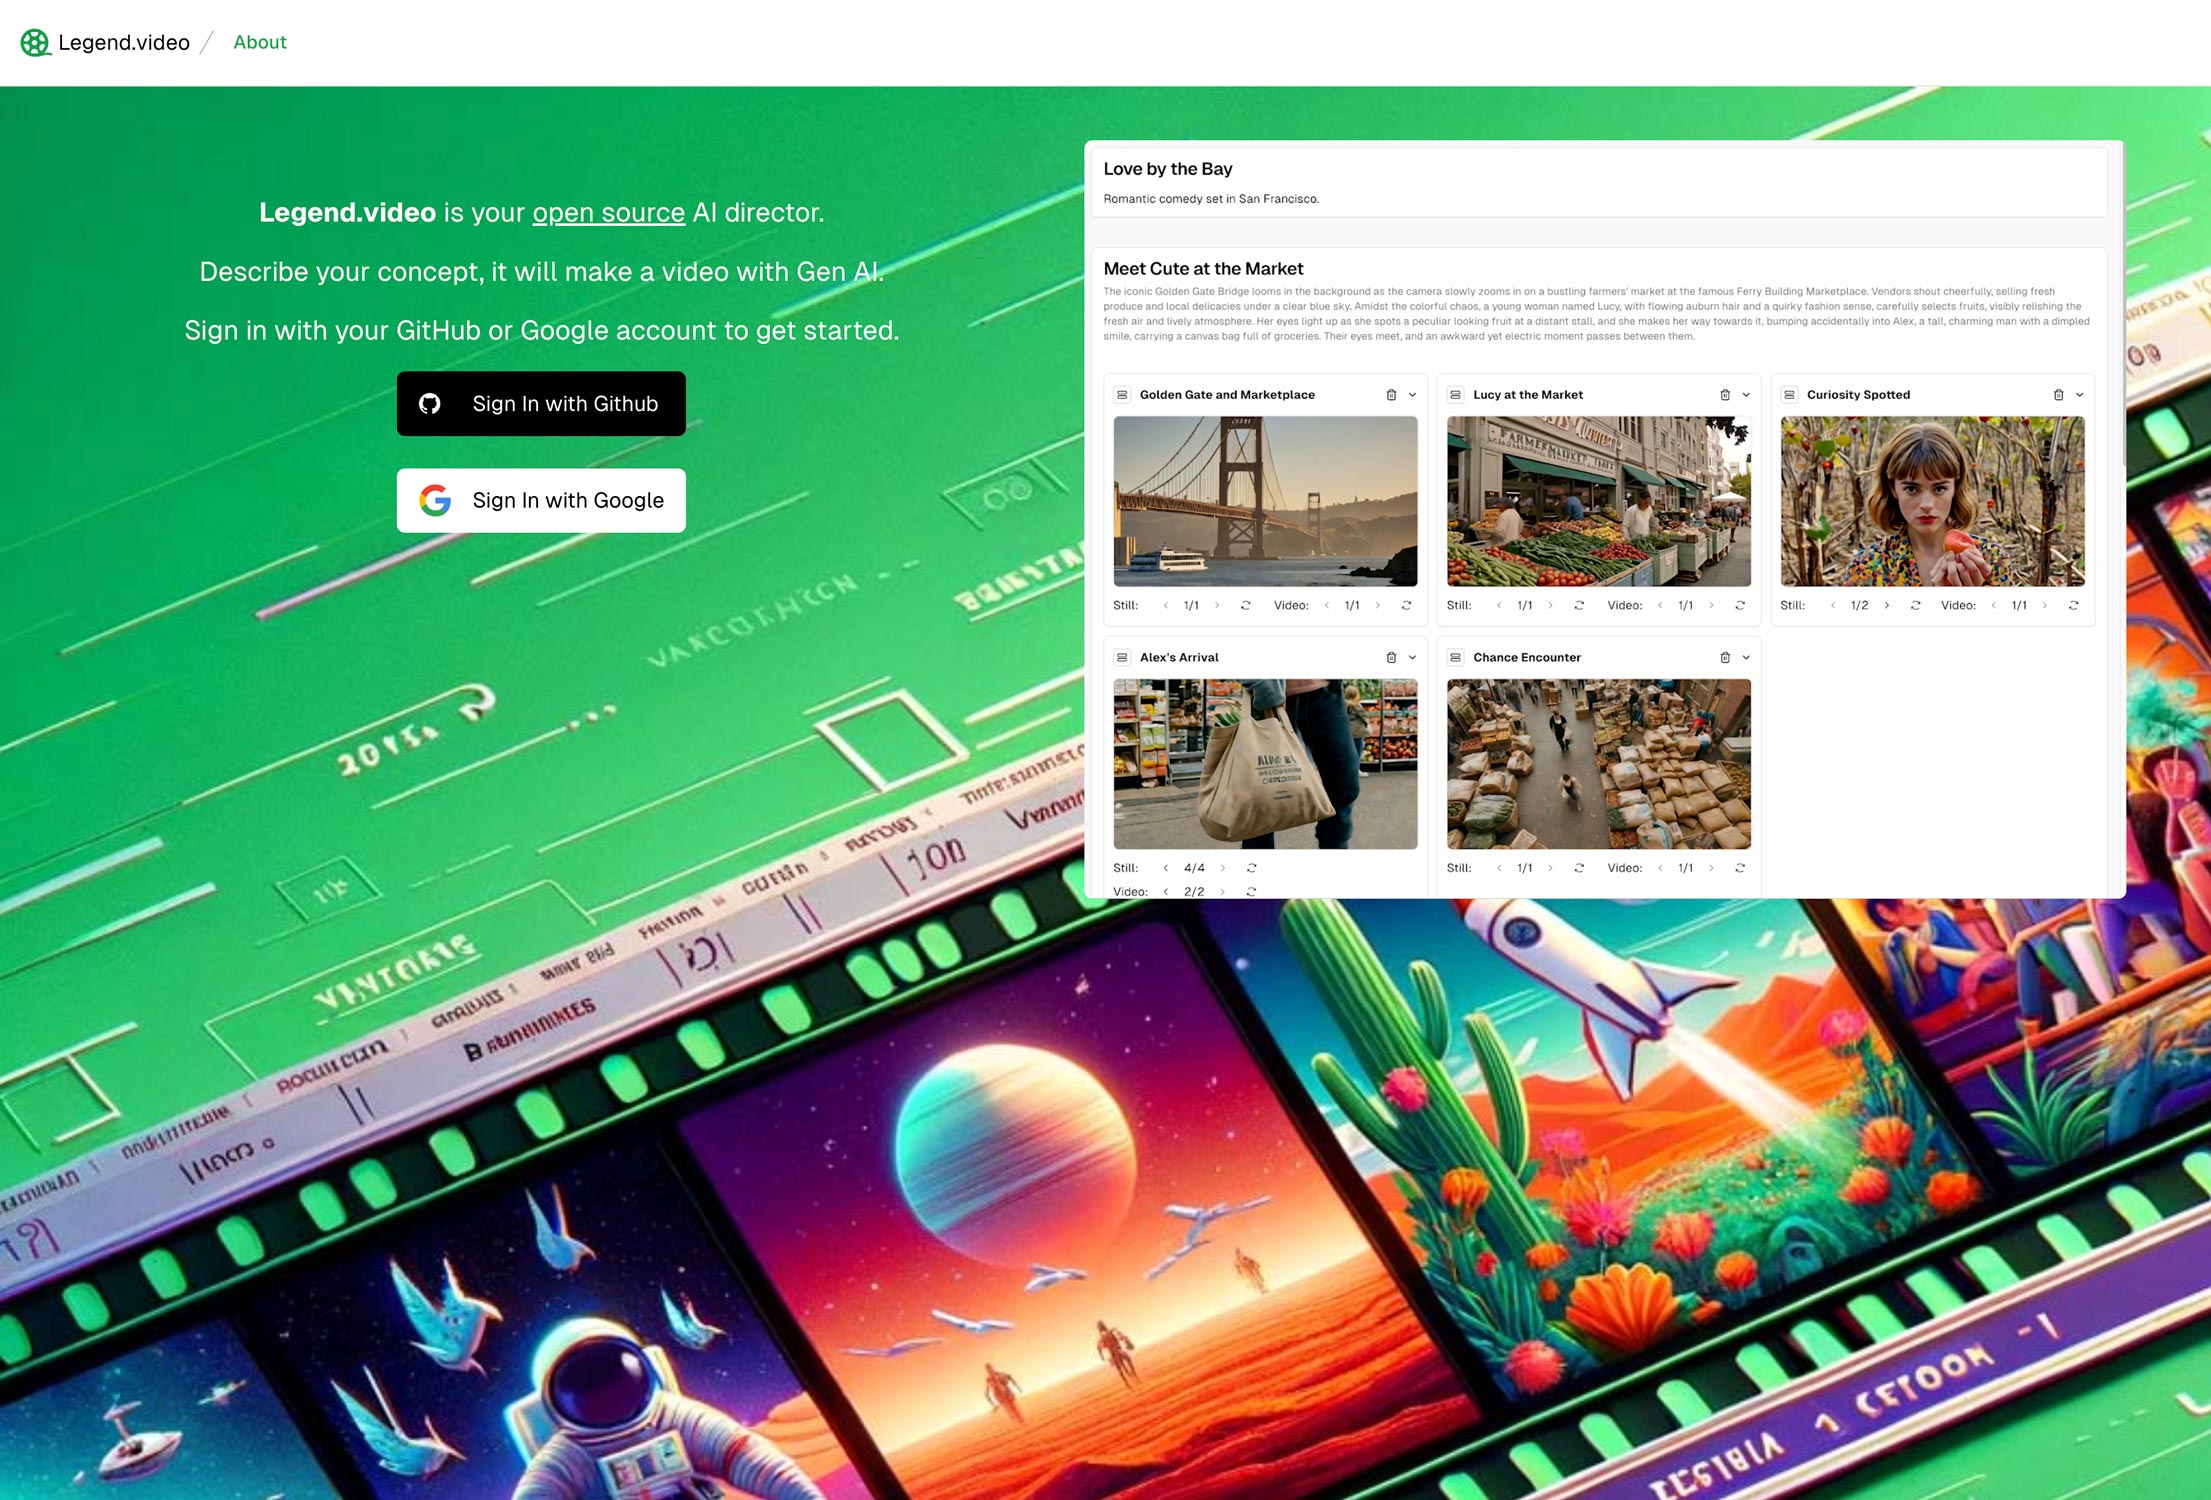Click the scene description paragraph text
The image size is (2211, 1500).
[1596, 314]
